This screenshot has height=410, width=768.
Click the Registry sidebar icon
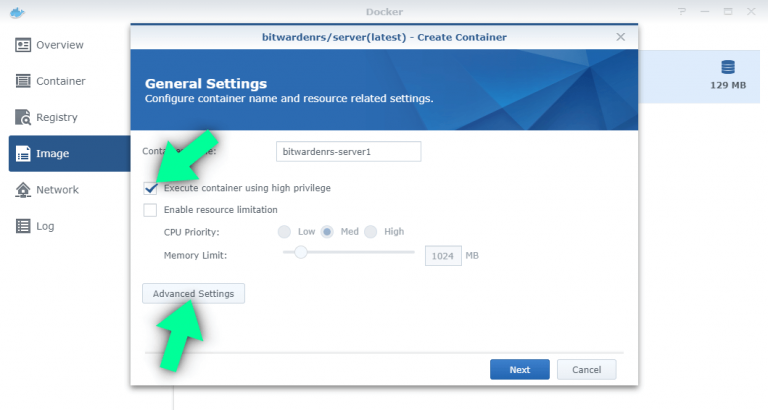(x=23, y=117)
